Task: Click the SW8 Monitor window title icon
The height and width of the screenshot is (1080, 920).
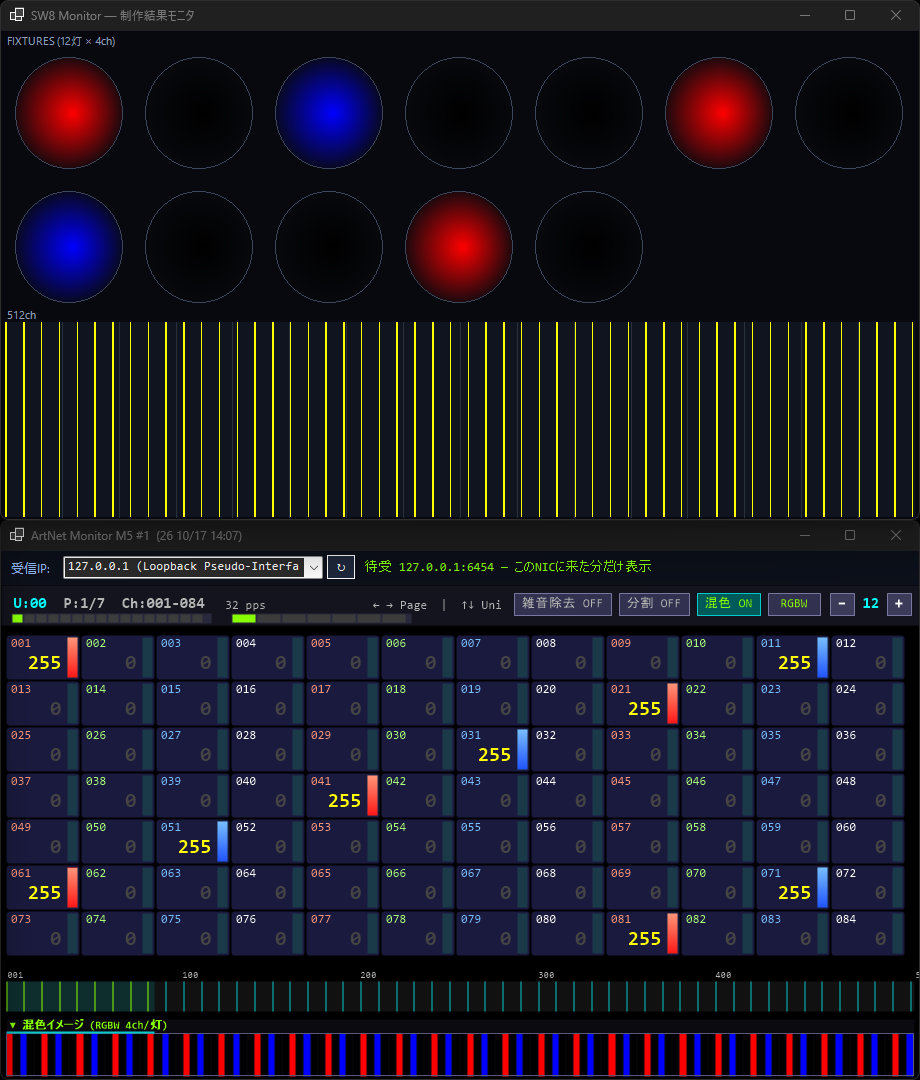Action: pos(17,15)
